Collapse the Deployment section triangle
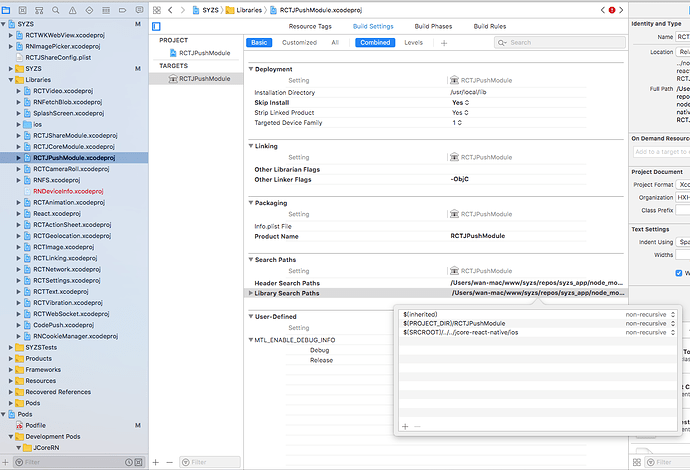This screenshot has width=690, height=470. click(x=251, y=70)
